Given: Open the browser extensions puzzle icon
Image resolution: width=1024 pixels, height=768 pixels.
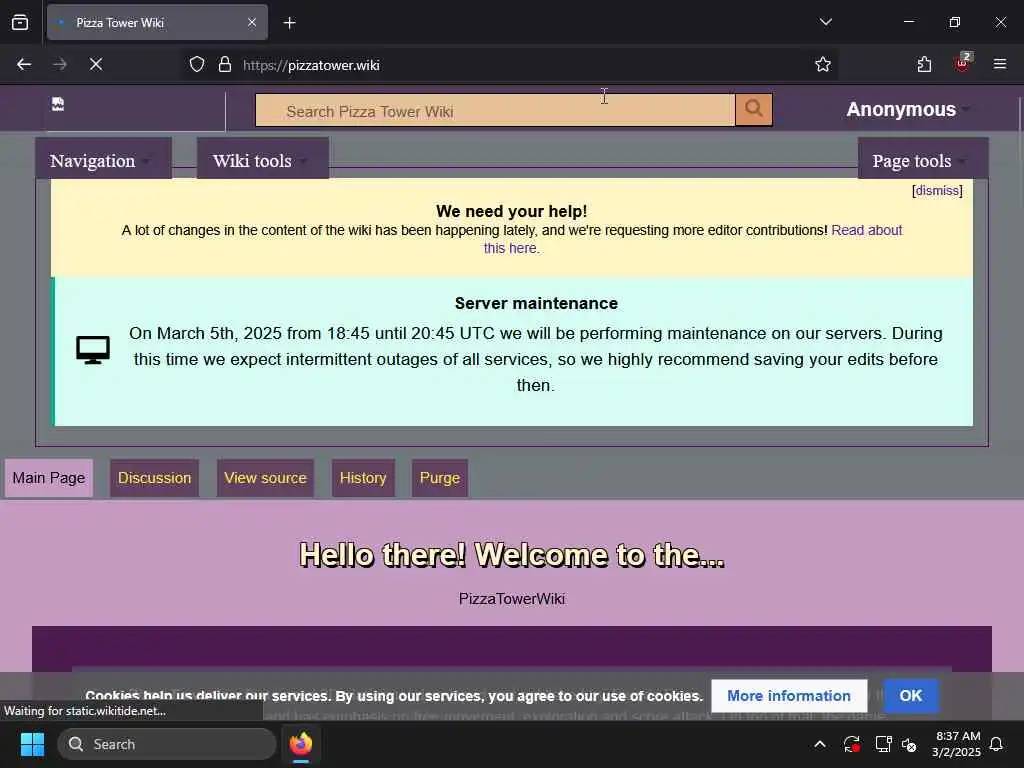Looking at the screenshot, I should coord(924,64).
